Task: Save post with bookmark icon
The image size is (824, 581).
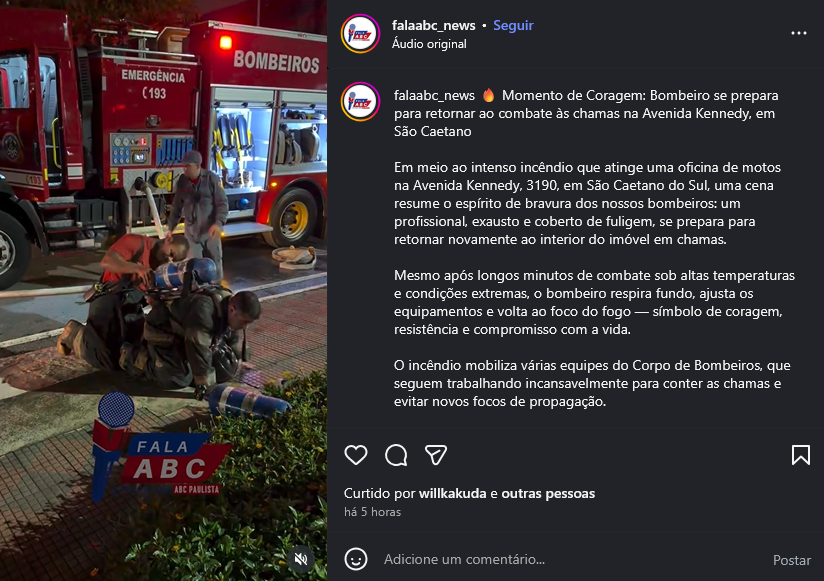Action: [800, 455]
